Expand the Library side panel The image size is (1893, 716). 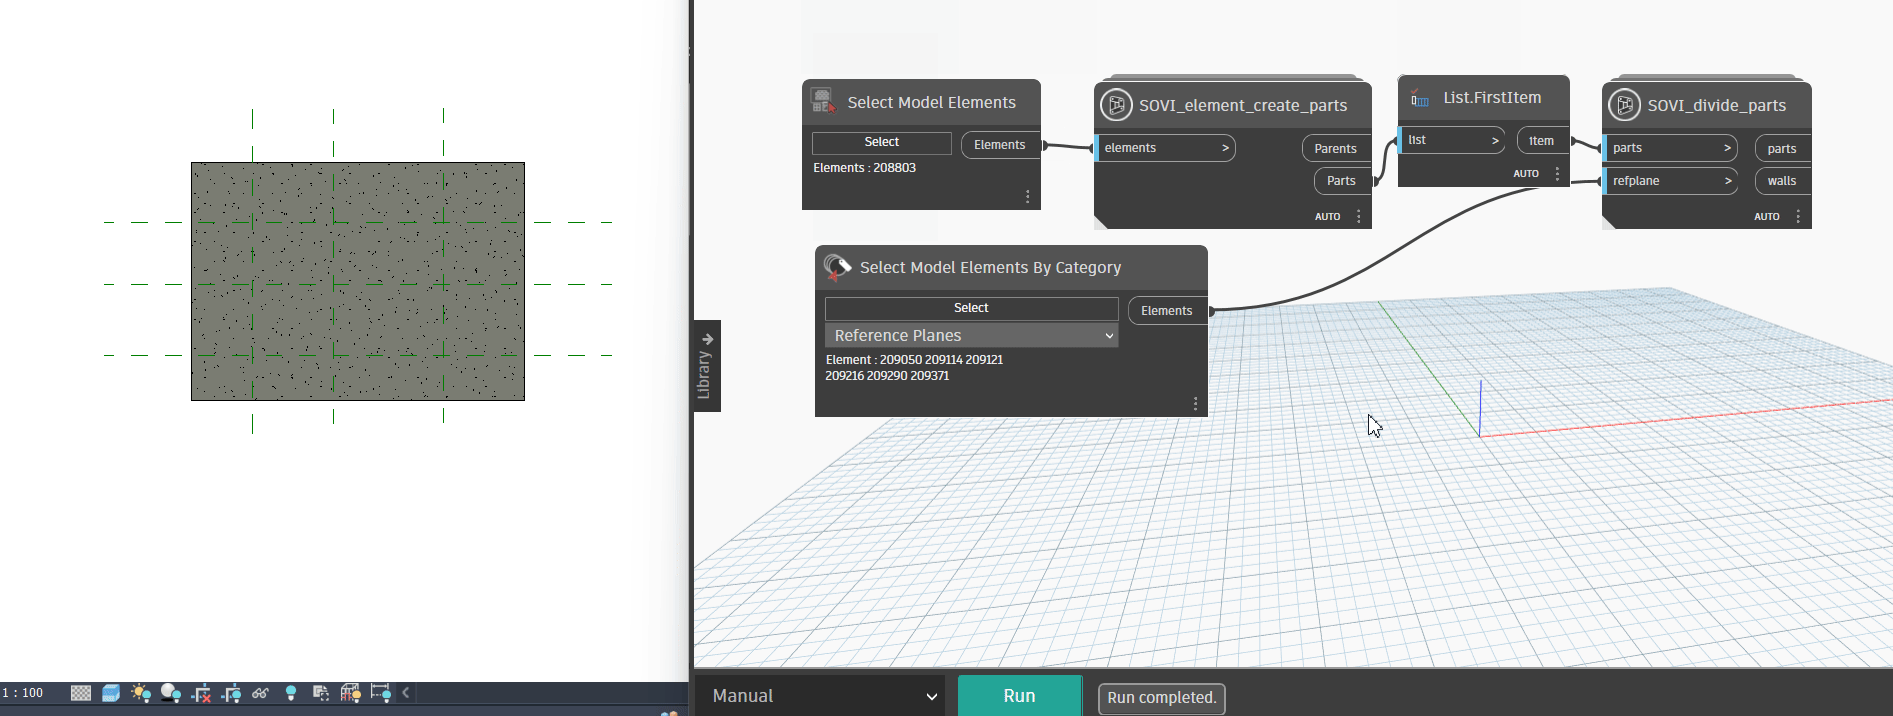(706, 365)
